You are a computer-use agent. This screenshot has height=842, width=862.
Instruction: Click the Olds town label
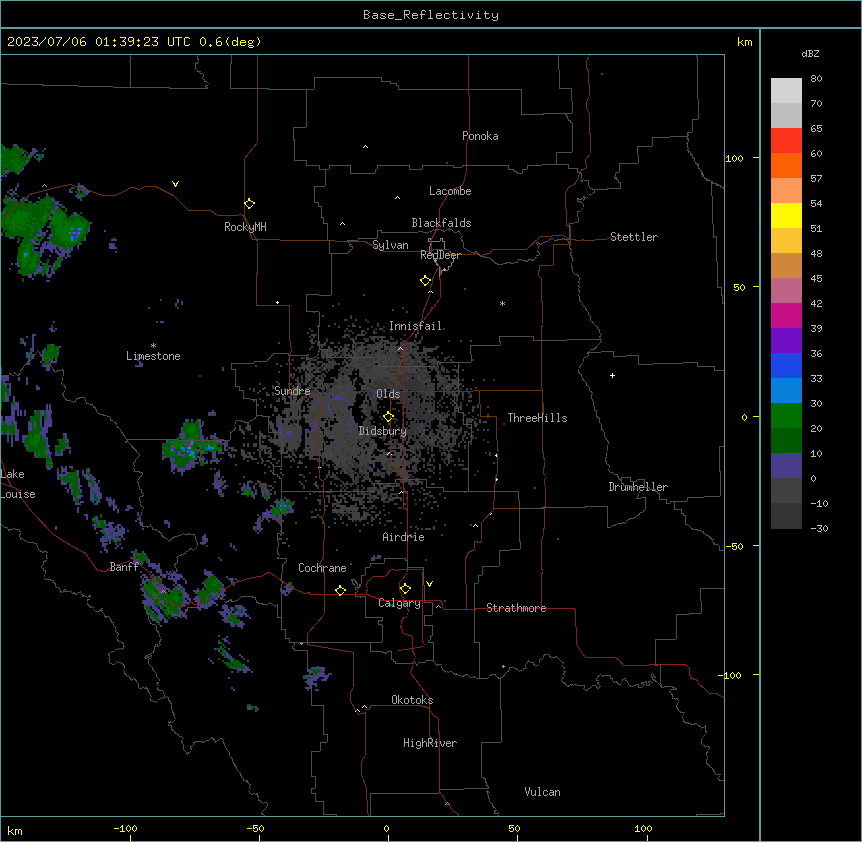pos(388,394)
